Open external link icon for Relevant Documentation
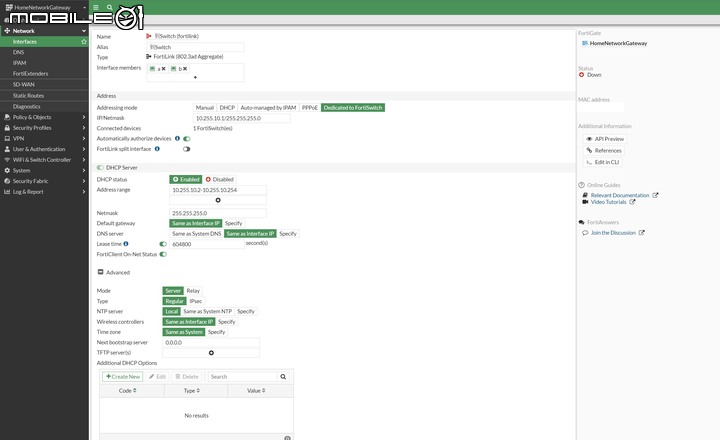This screenshot has width=720, height=440. pyautogui.click(x=655, y=195)
